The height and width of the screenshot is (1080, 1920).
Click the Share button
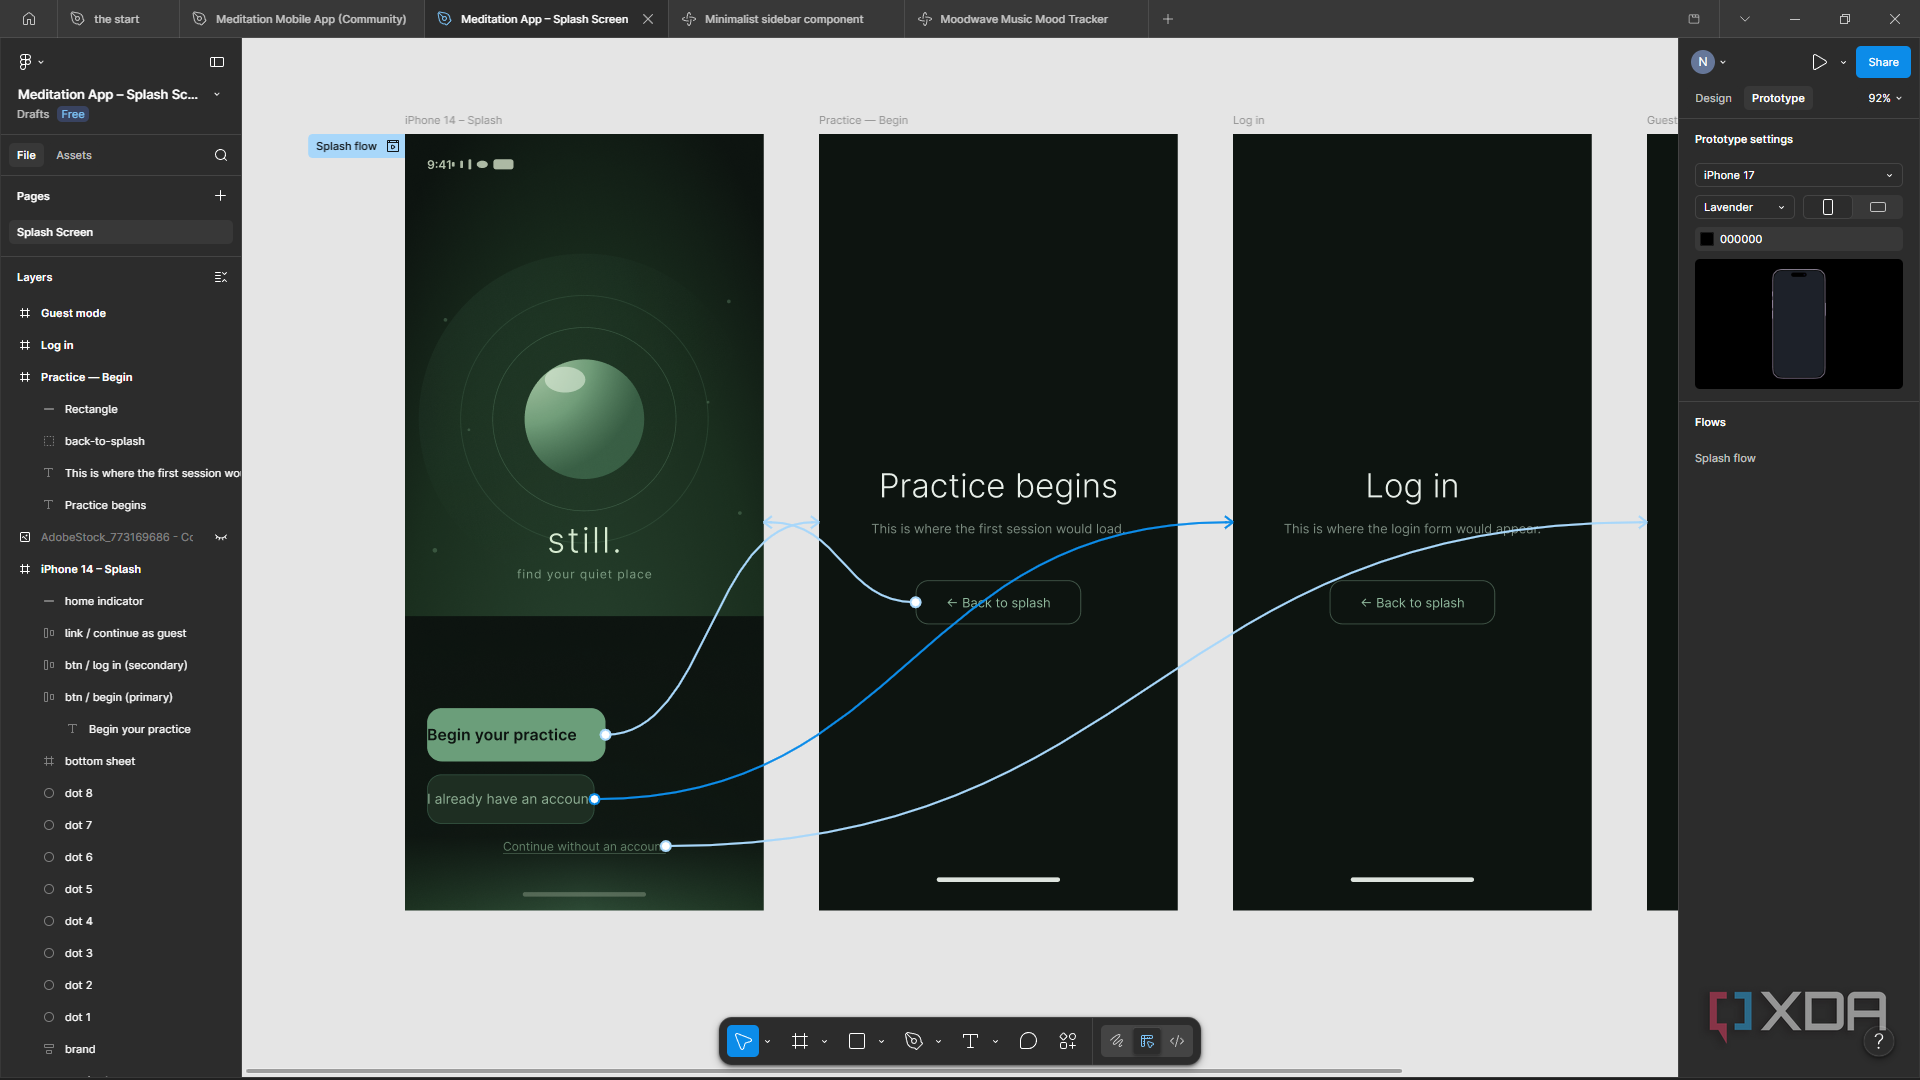pyautogui.click(x=1883, y=62)
